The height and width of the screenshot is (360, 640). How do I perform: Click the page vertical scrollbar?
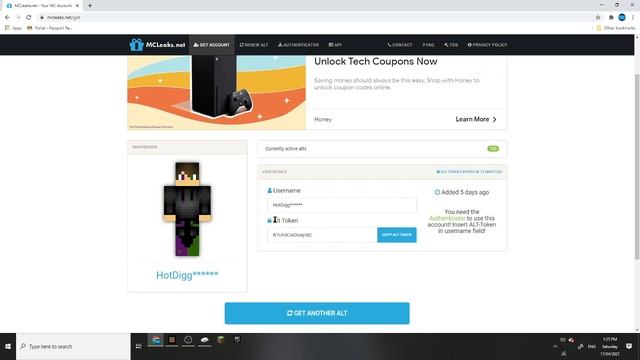(637, 167)
